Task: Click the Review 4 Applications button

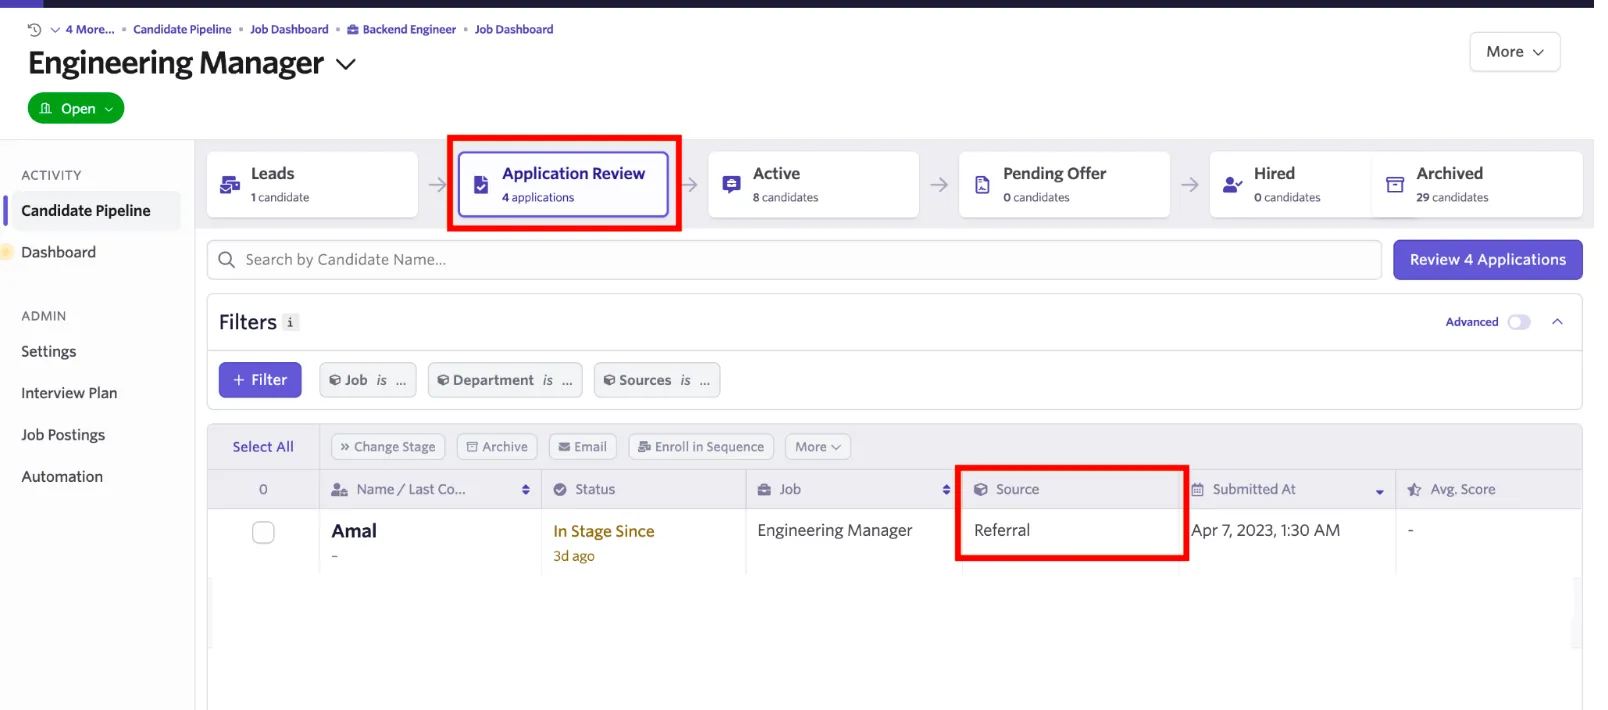Action: pyautogui.click(x=1487, y=260)
